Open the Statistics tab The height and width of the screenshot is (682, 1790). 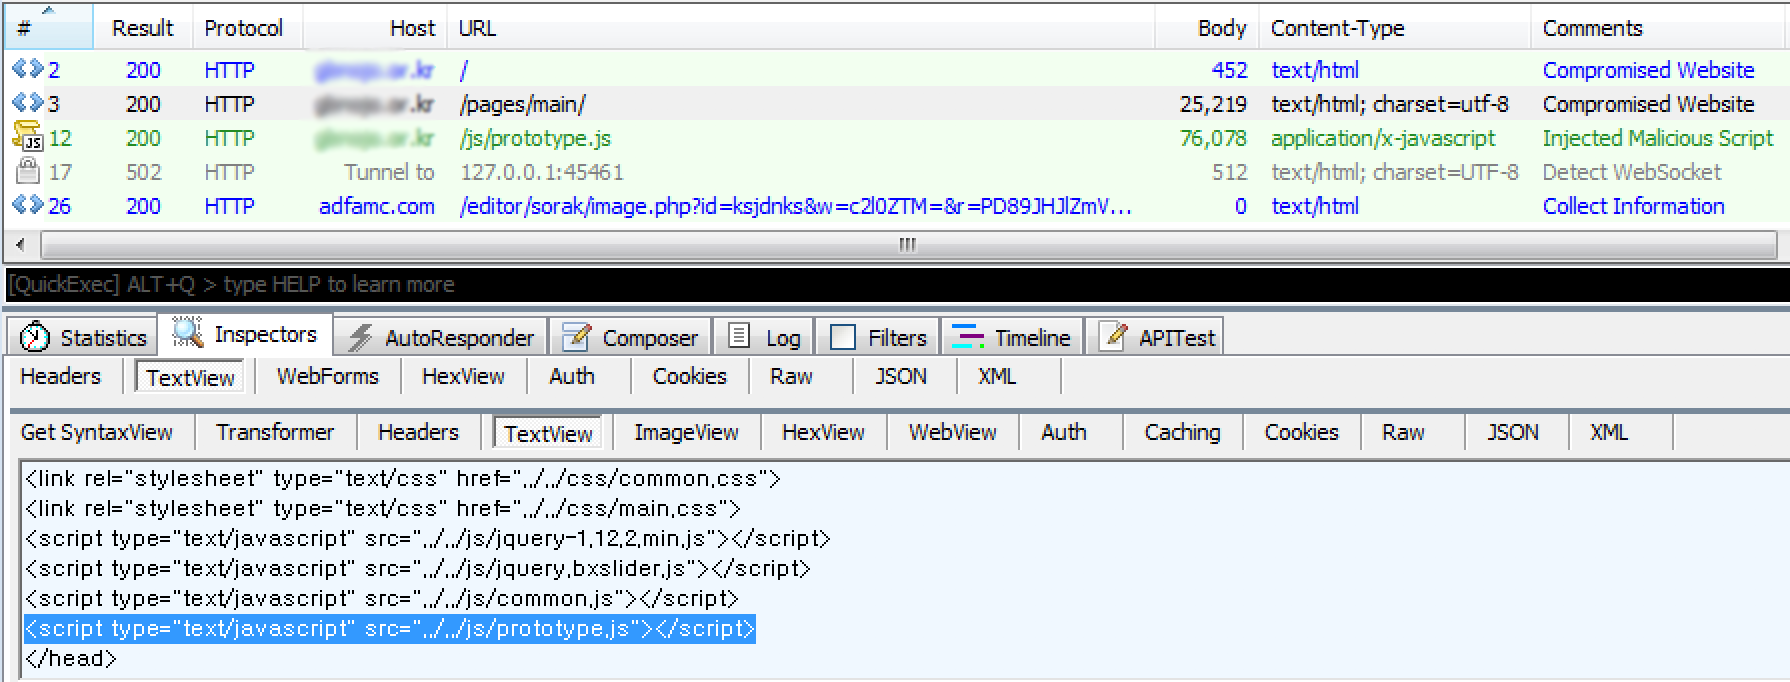click(x=83, y=337)
